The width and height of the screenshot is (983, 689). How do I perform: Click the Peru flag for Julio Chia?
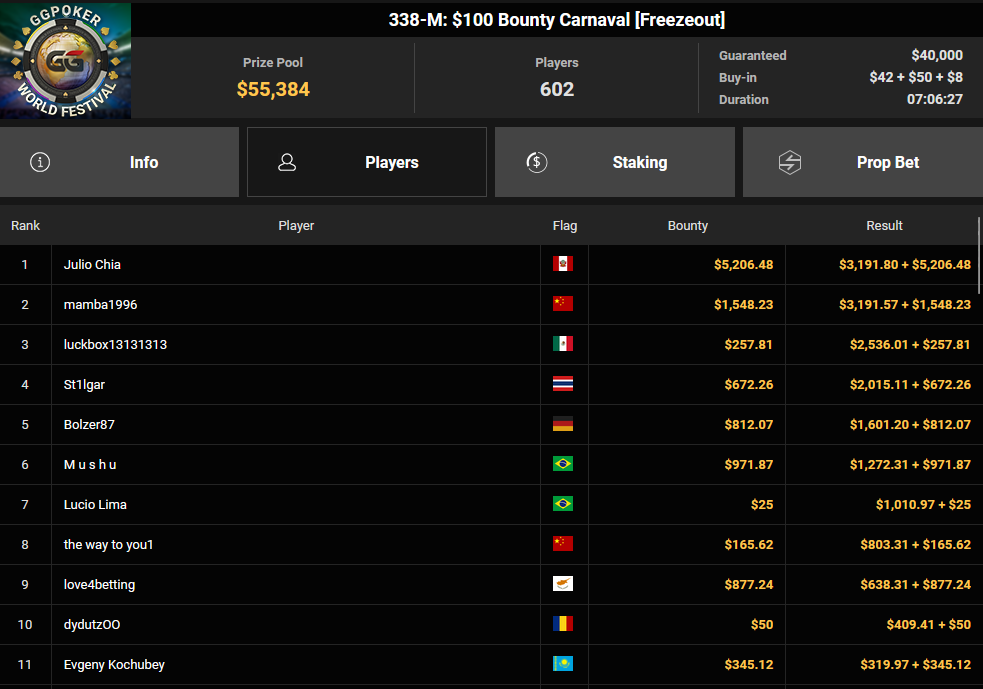[563, 264]
